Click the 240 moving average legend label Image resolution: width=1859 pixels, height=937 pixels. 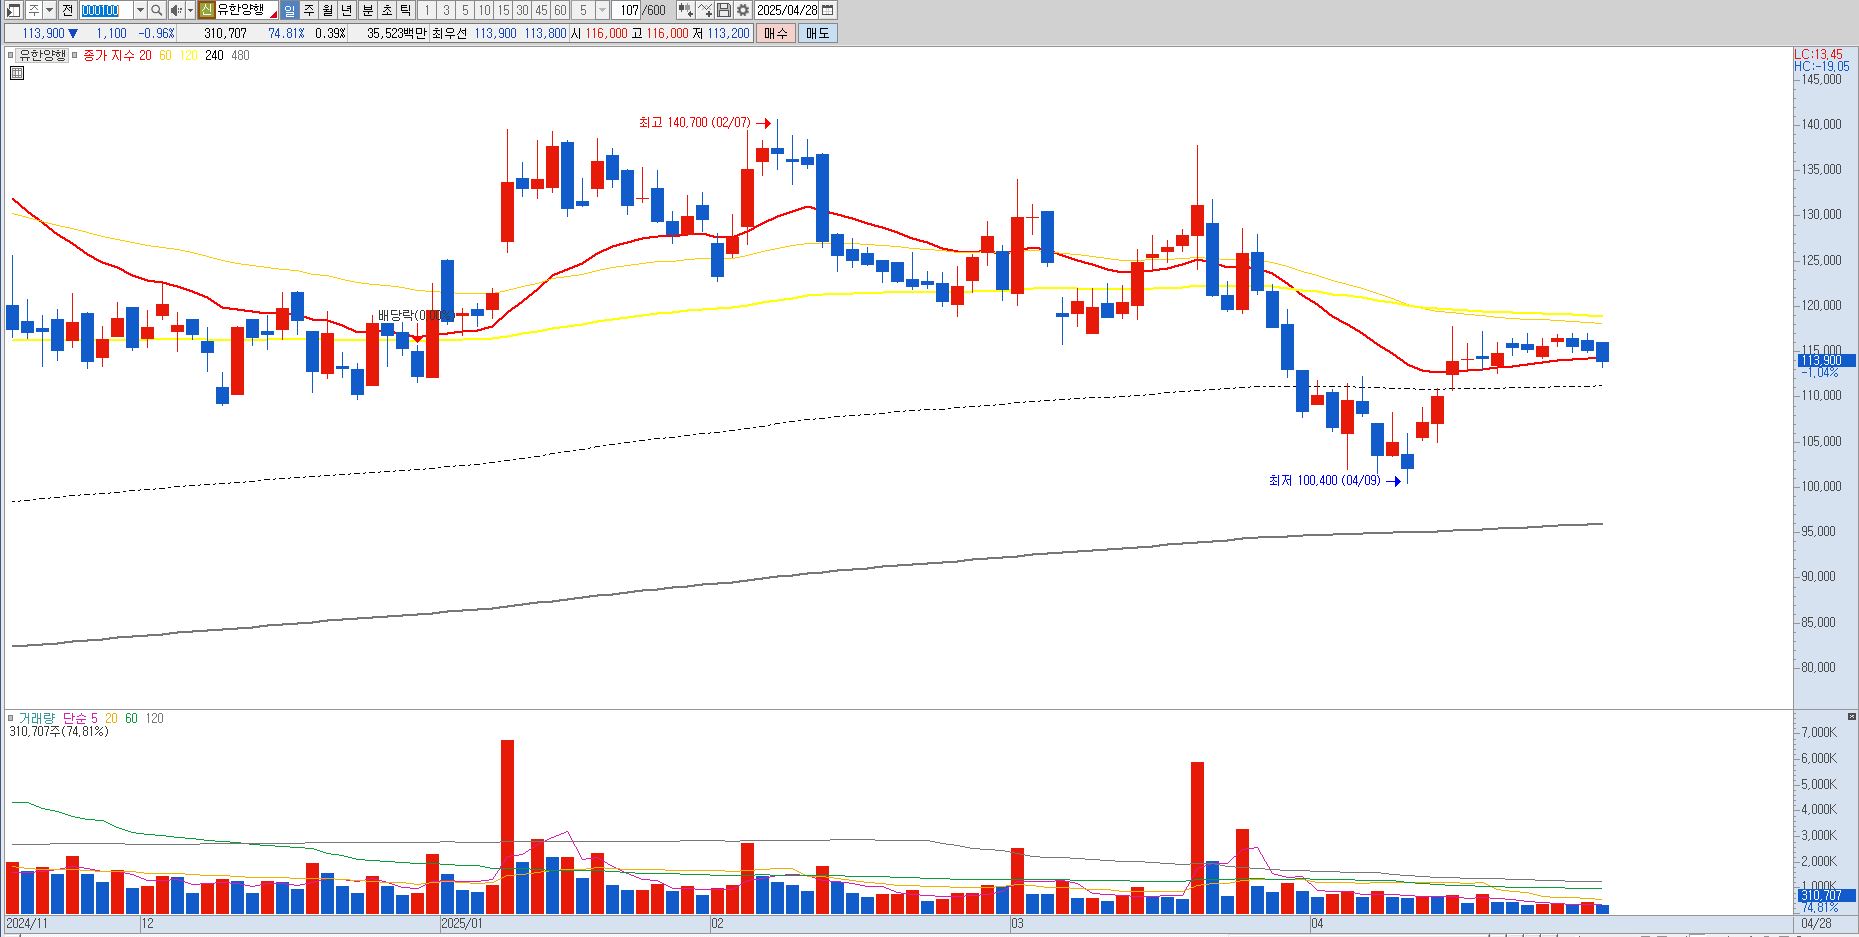point(214,55)
